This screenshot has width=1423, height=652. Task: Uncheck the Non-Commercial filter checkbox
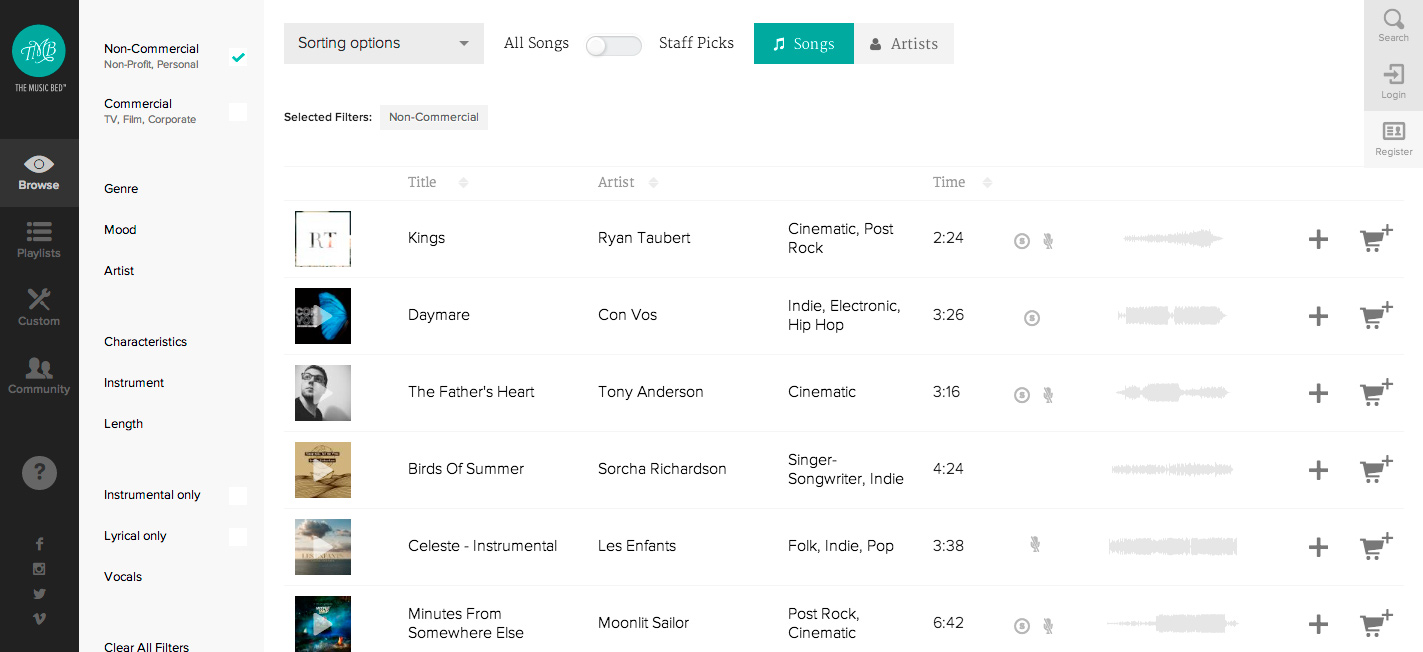click(238, 57)
